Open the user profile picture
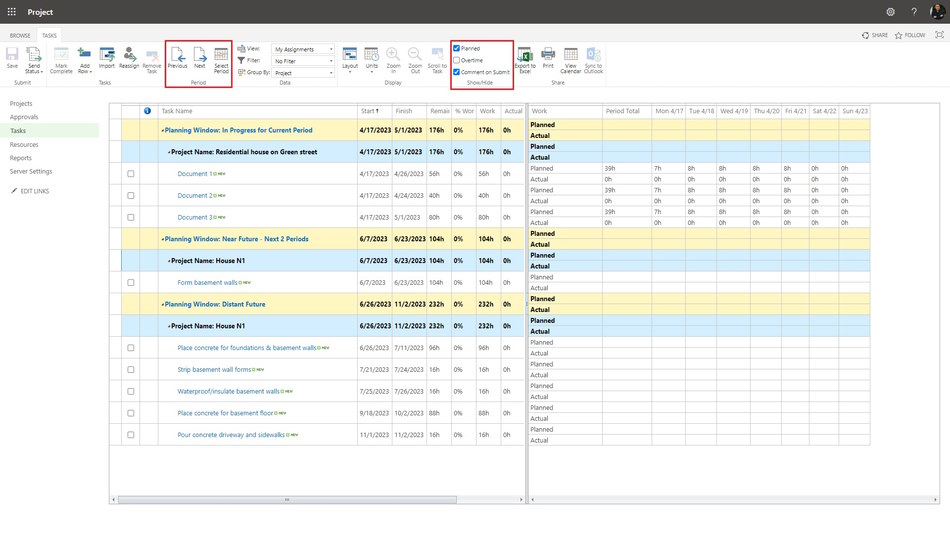 click(x=937, y=12)
